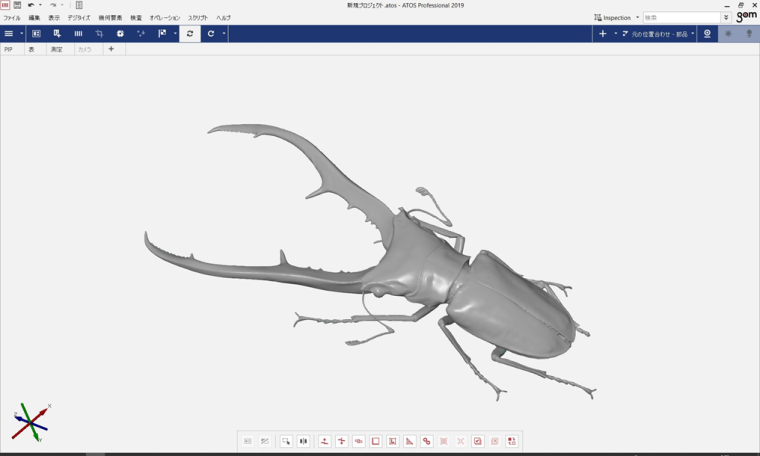Switch to the 測定 tab

coord(56,49)
